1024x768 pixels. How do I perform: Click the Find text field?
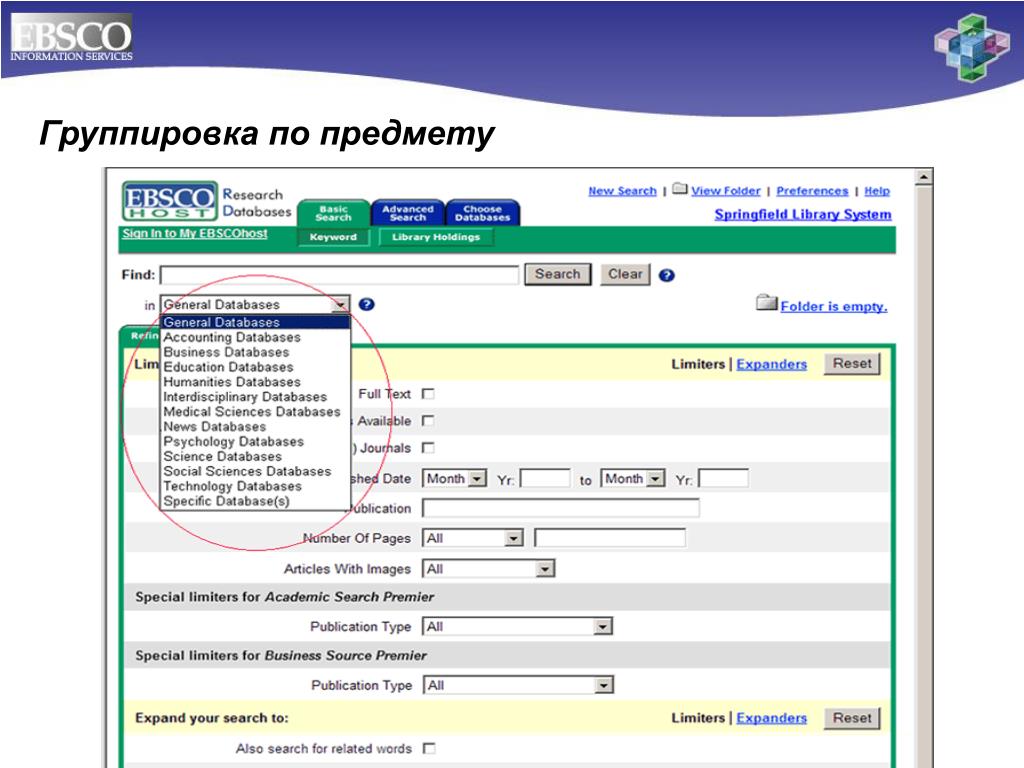tap(340, 275)
